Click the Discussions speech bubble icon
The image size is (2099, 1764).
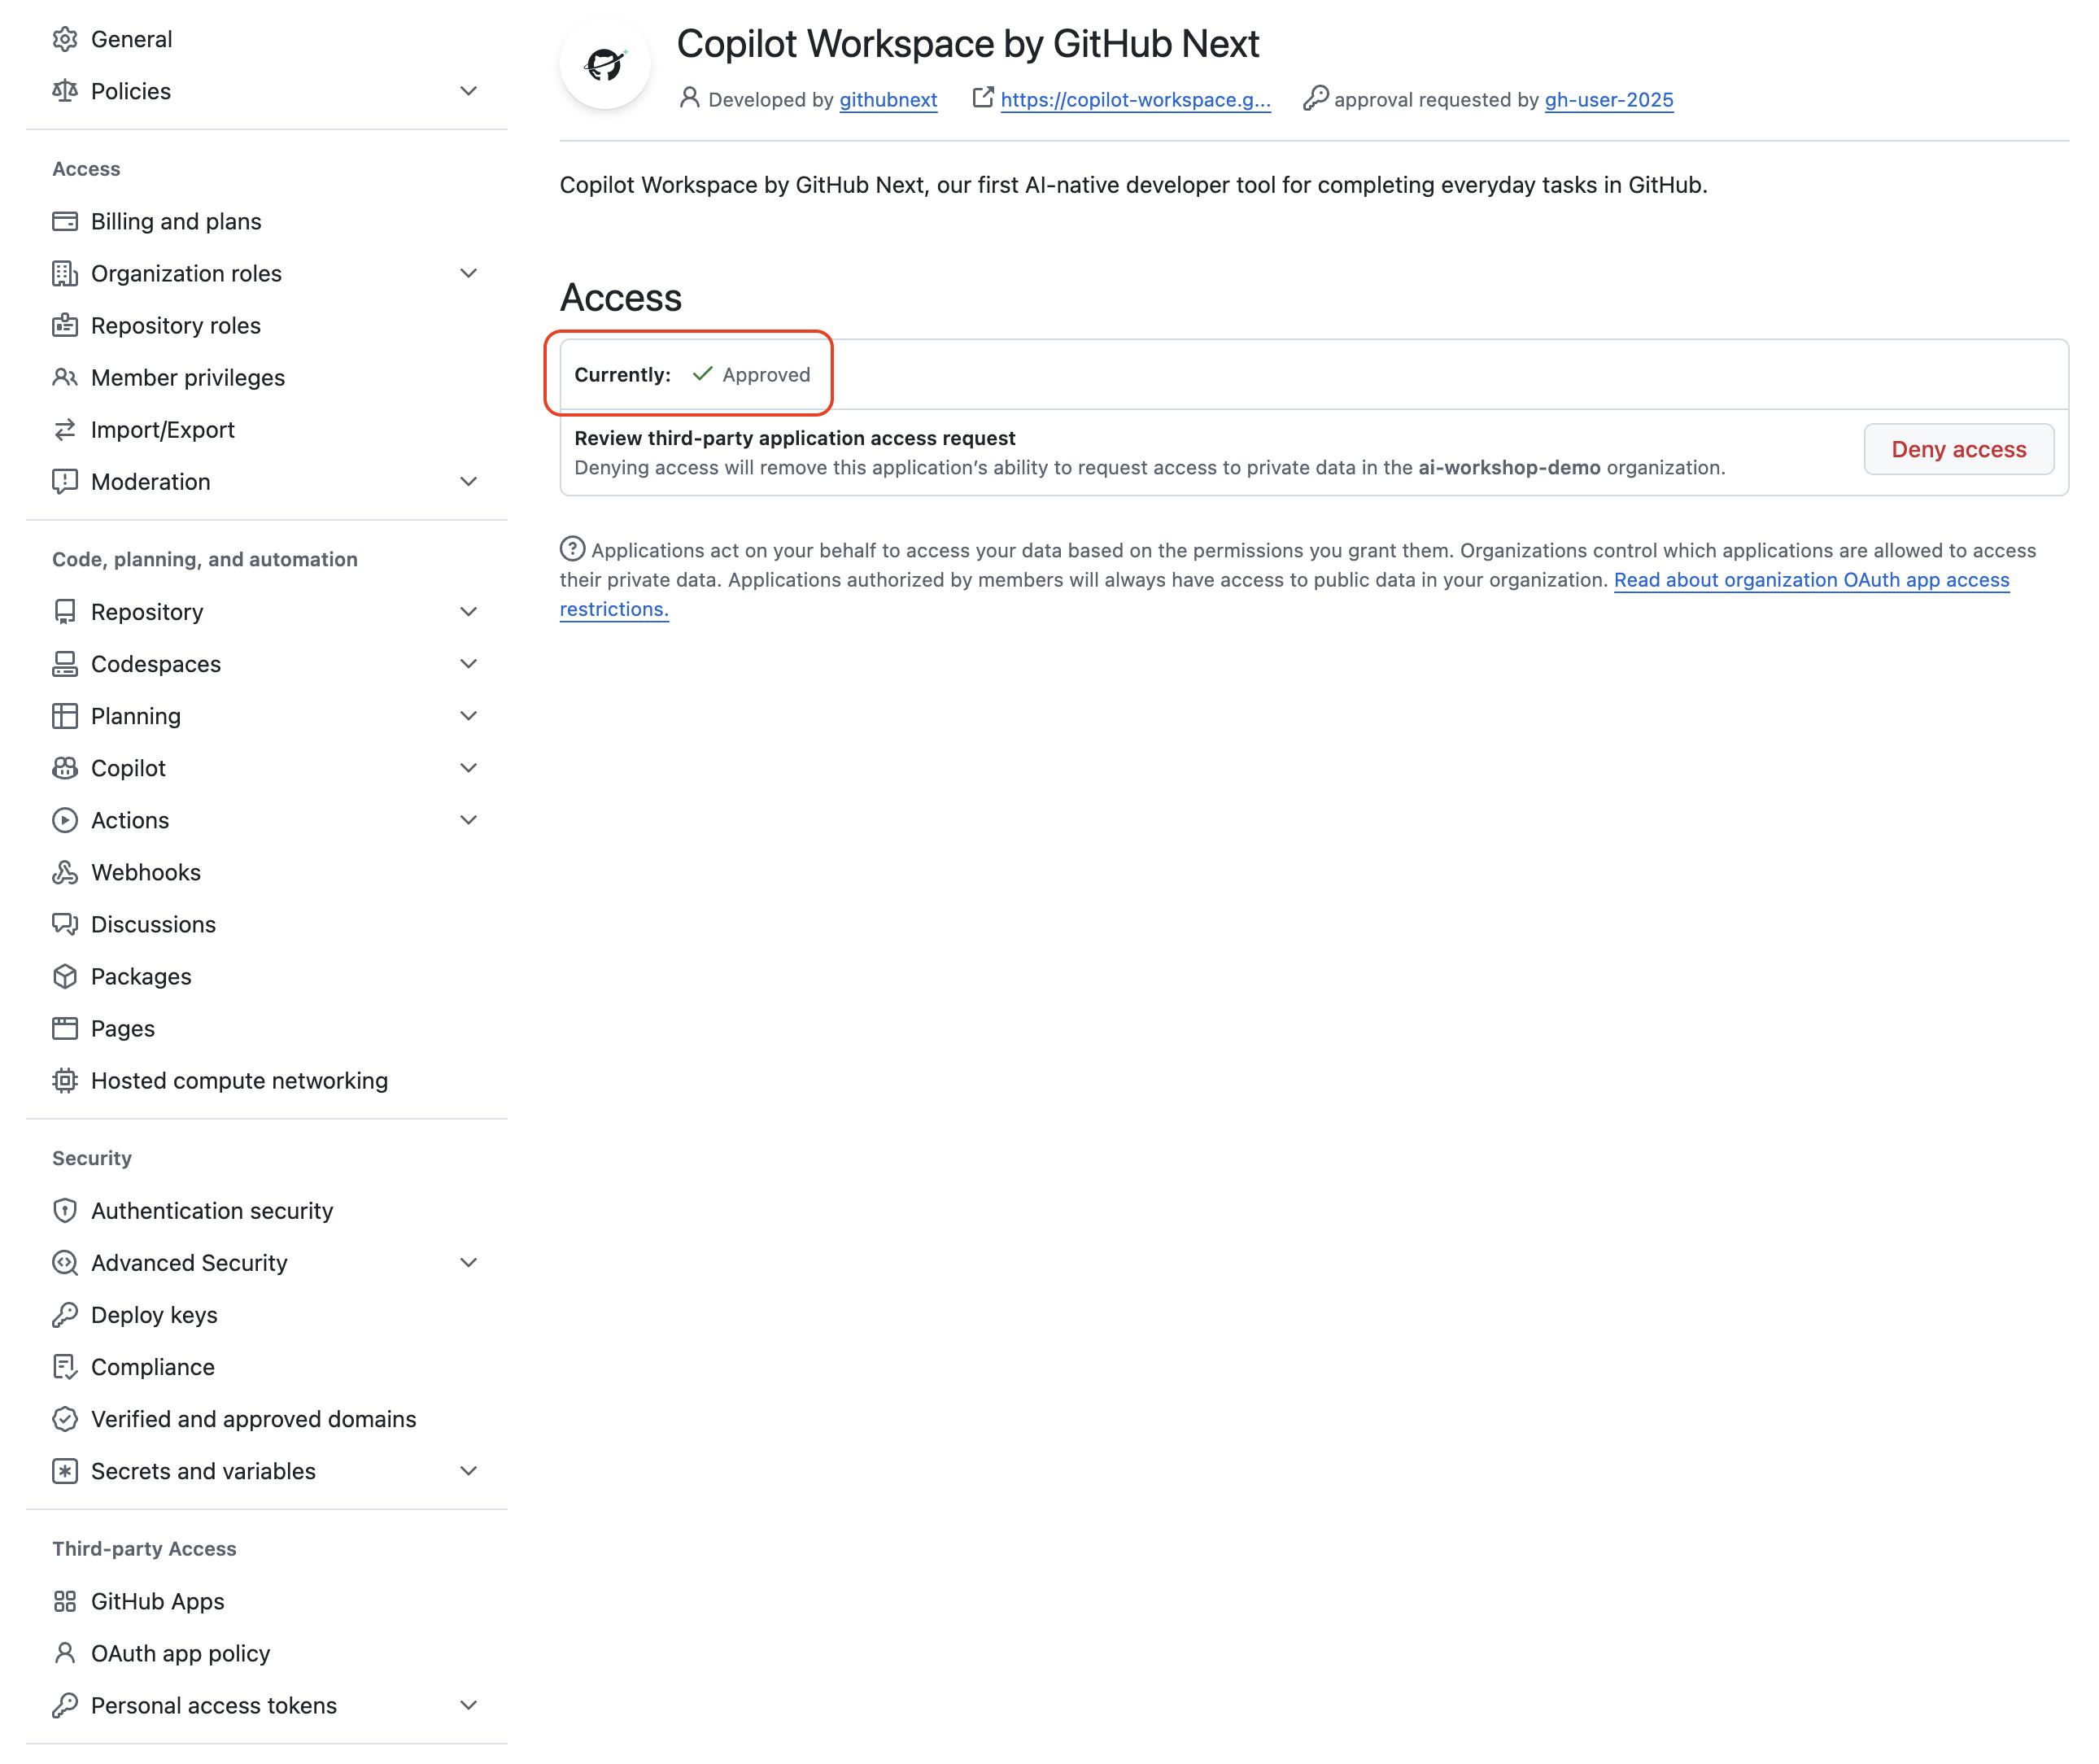coord(65,923)
